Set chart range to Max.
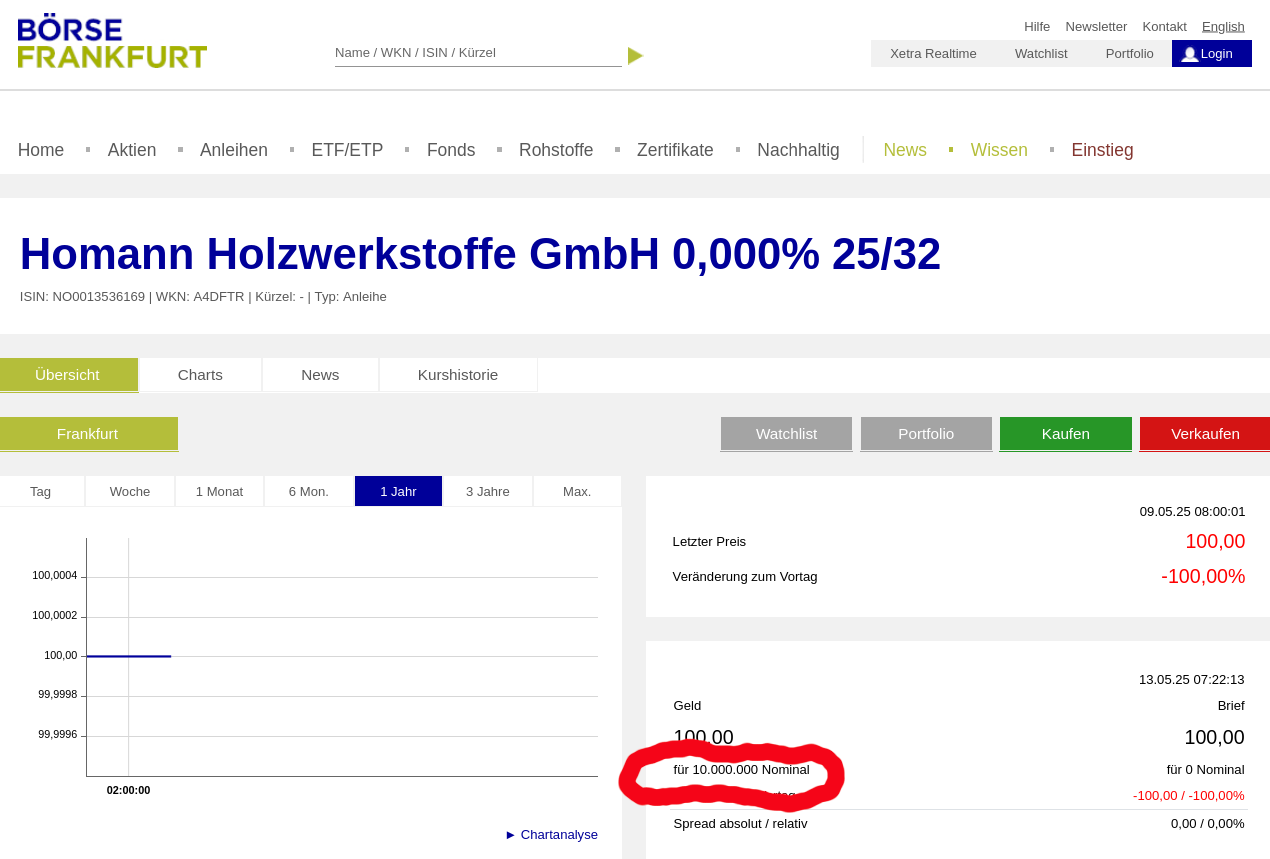 click(x=577, y=491)
